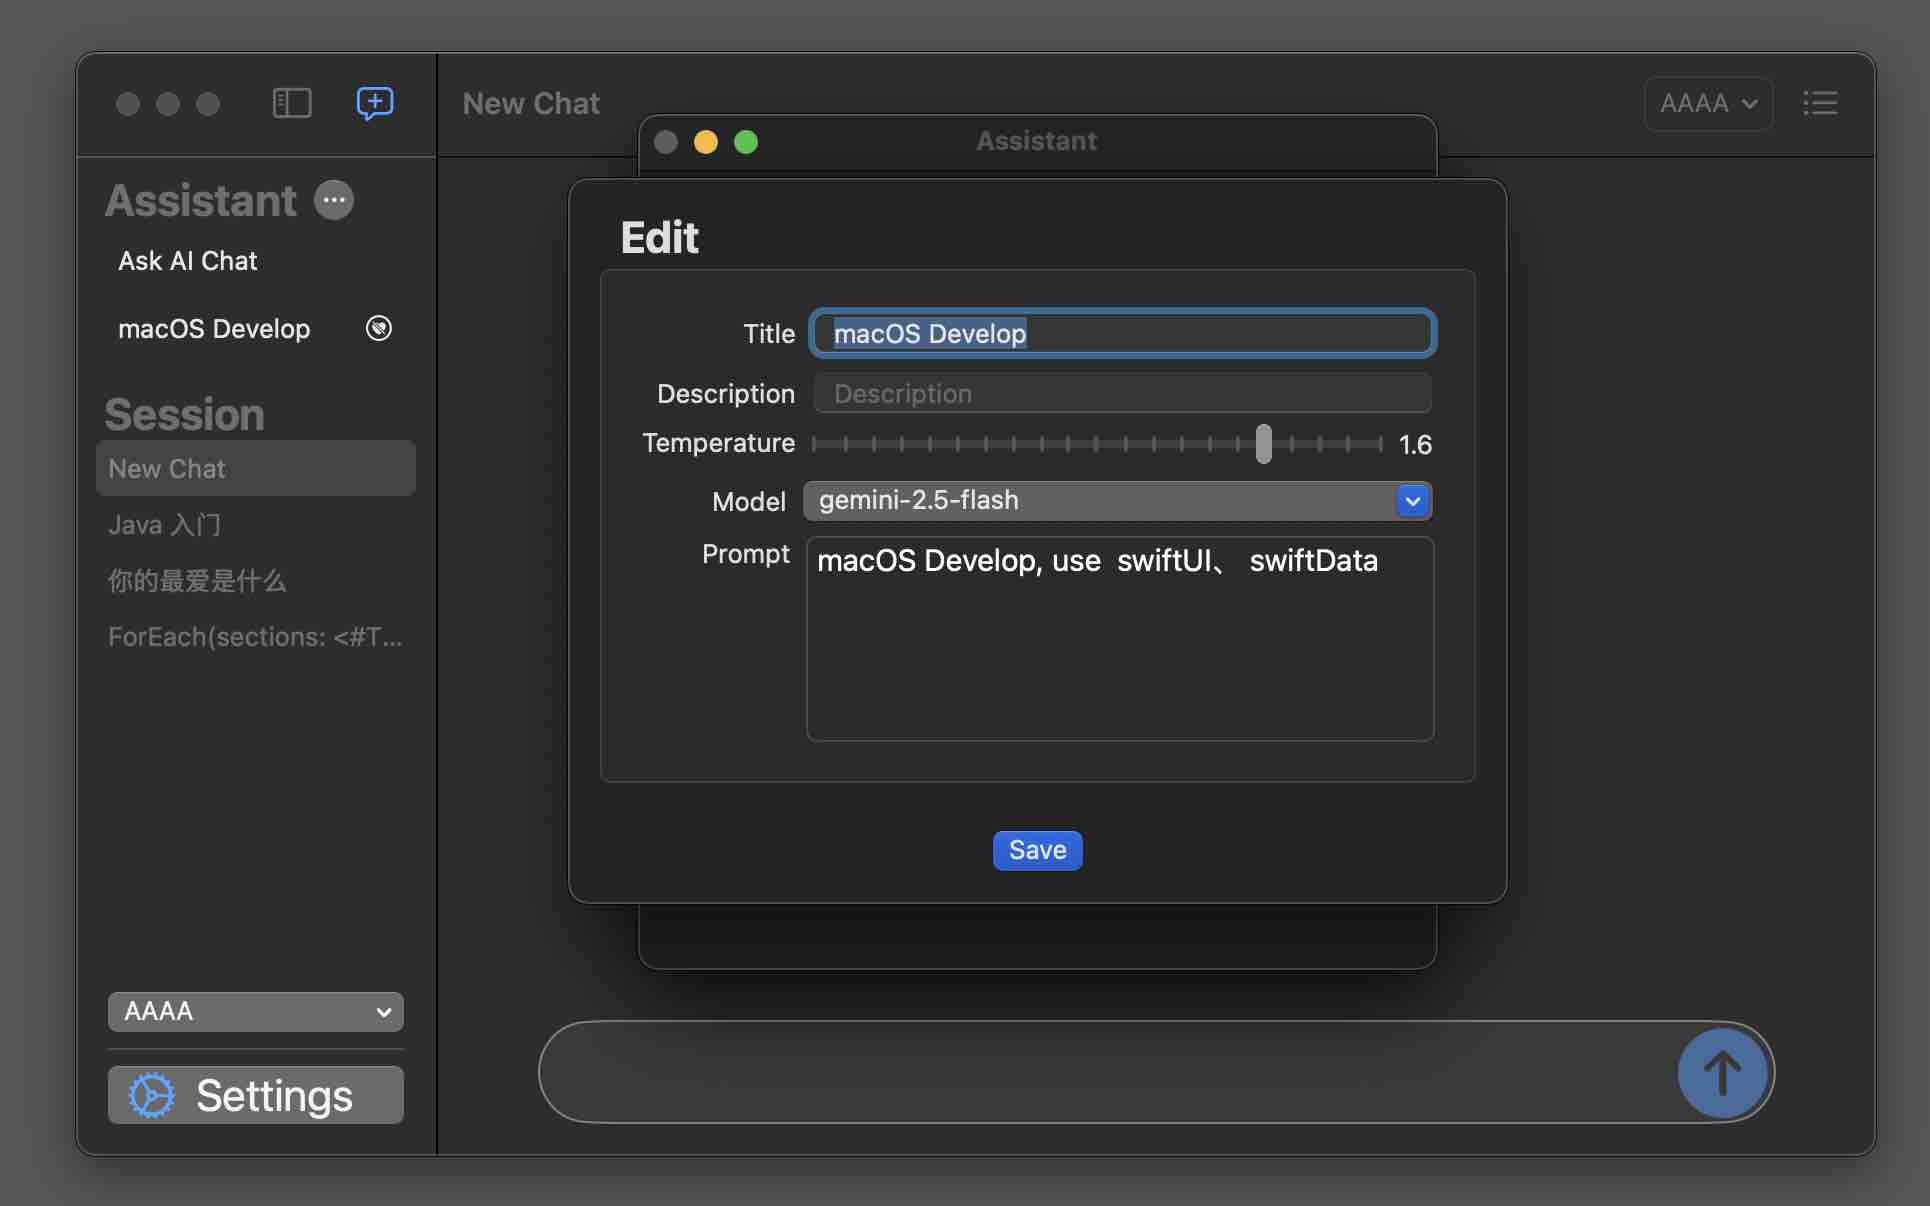Open the AAAA dropdown in top toolbar
Screen dimensions: 1930x1206
(x=1708, y=103)
